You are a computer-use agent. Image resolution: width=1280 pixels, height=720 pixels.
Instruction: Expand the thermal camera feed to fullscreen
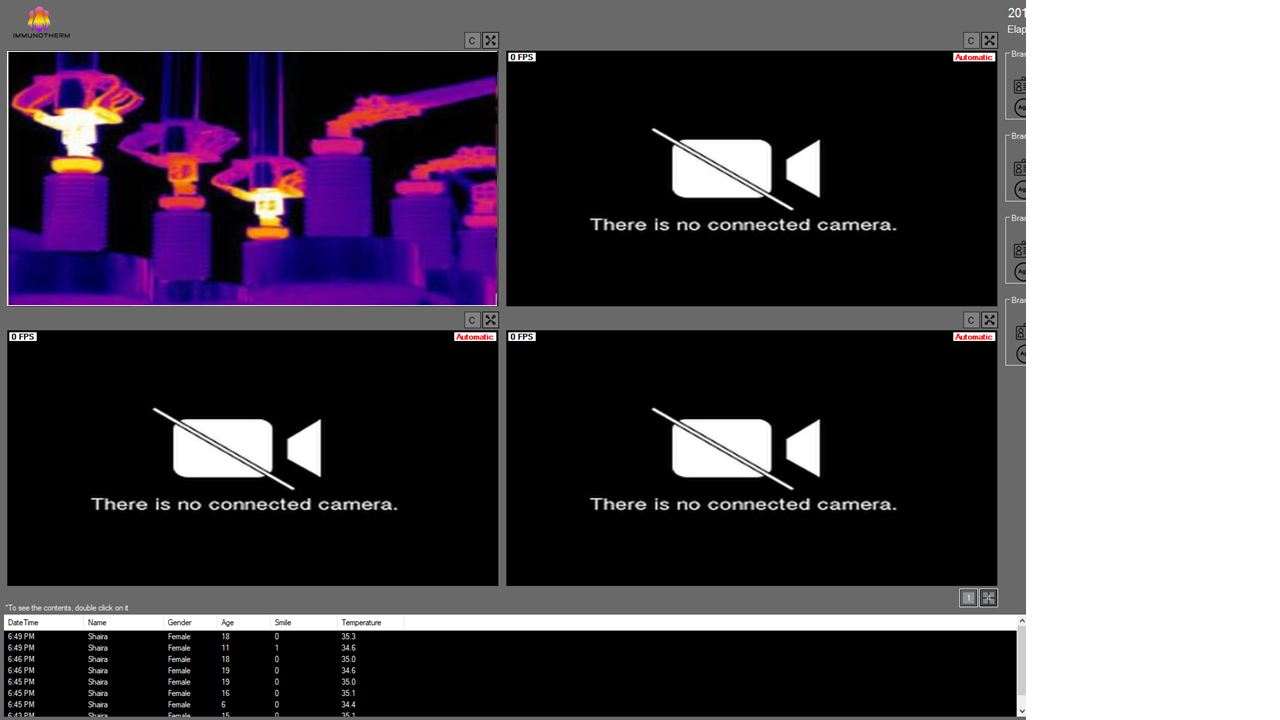pyautogui.click(x=490, y=41)
